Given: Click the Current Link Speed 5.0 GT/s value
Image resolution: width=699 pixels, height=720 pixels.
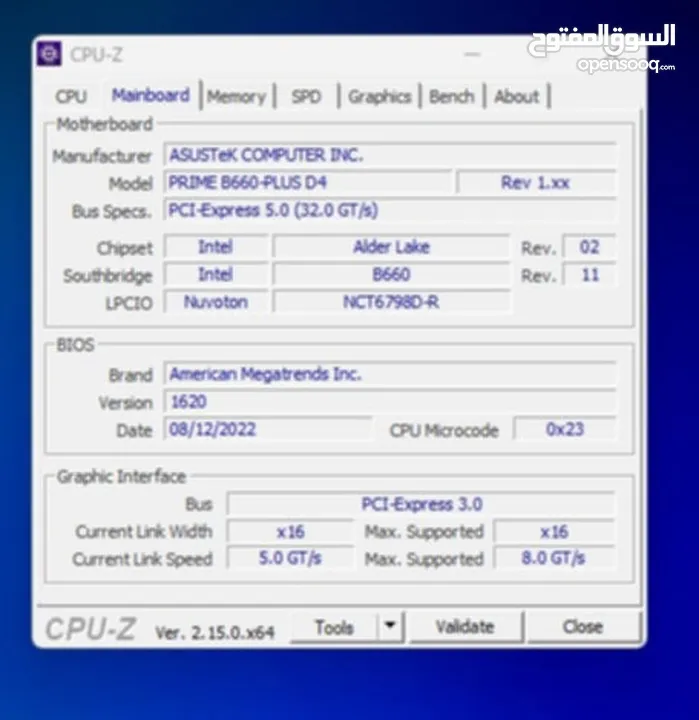Looking at the screenshot, I should coord(290,558).
